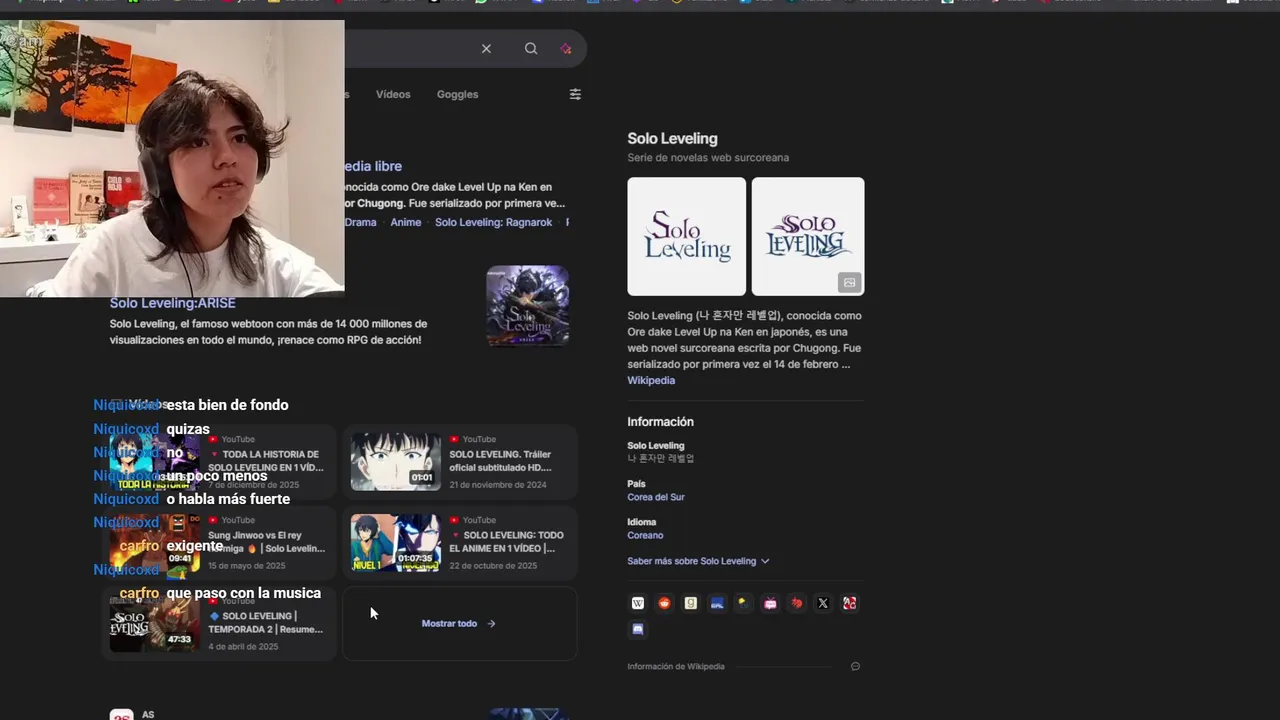This screenshot has width=1280, height=720.
Task: Open the yellow-and-dark icon link
Action: [x=743, y=603]
